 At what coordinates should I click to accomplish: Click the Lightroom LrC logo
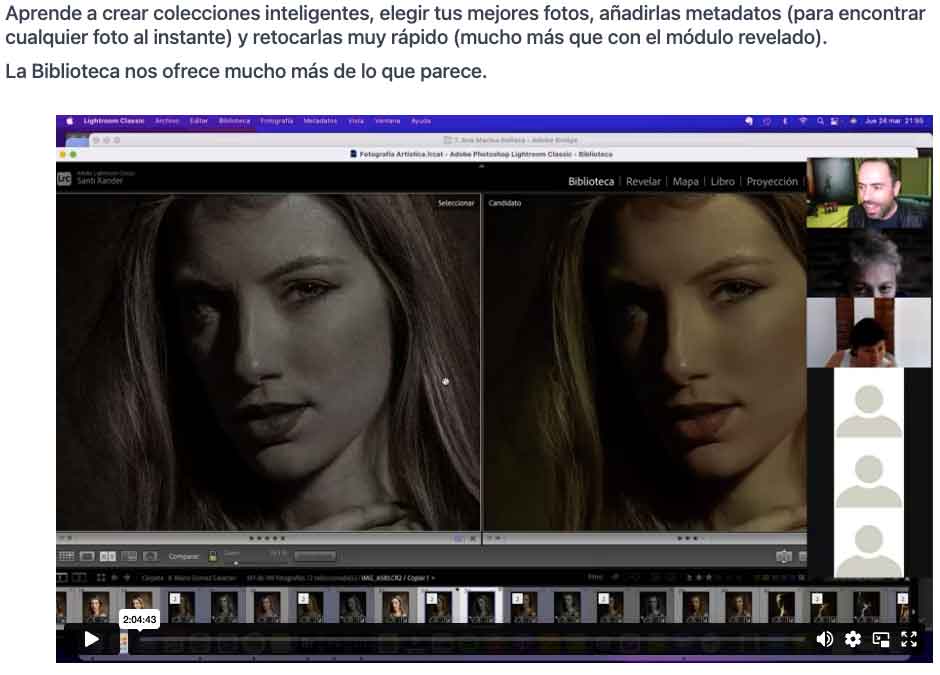click(x=64, y=179)
